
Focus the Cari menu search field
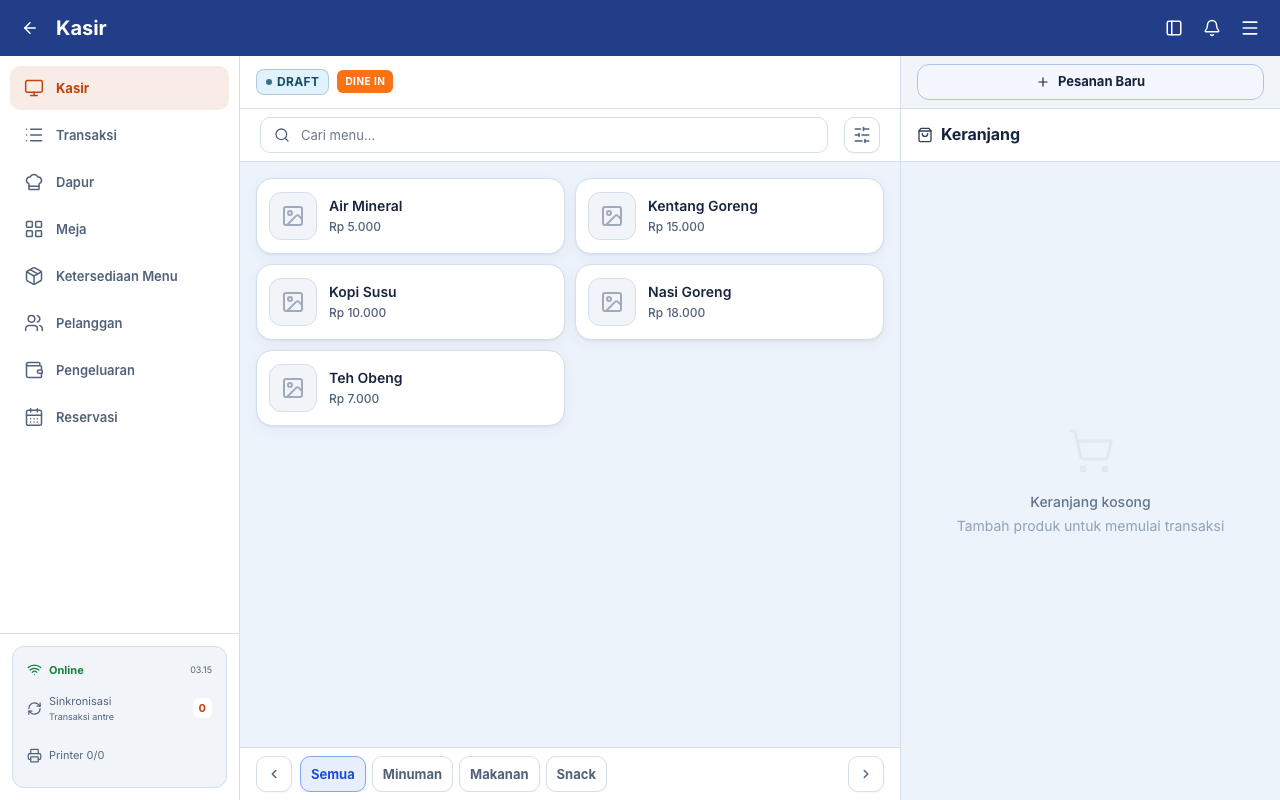[x=544, y=135]
